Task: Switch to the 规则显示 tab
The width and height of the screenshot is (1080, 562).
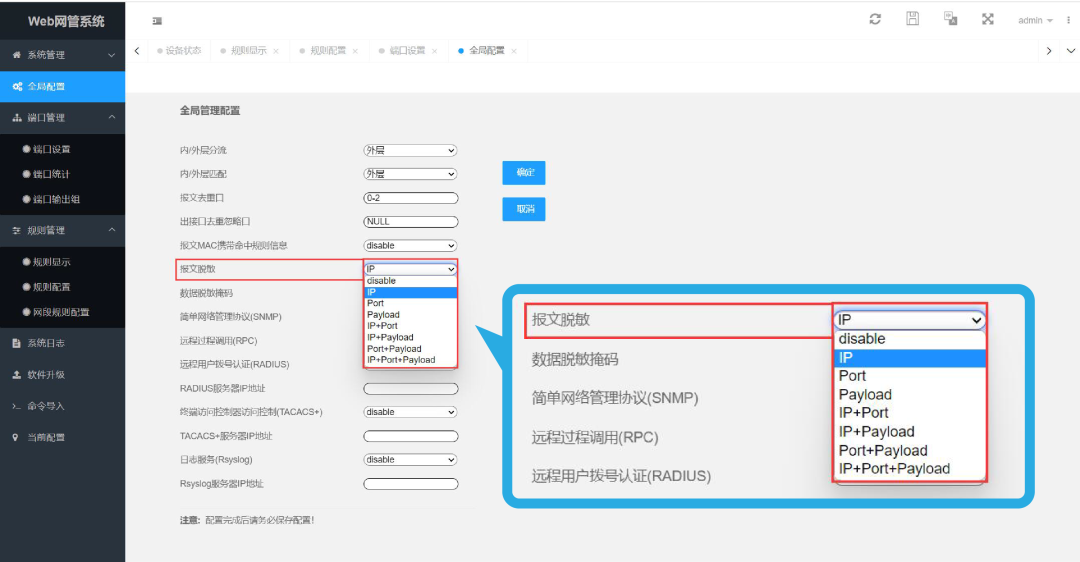Action: pos(248,50)
